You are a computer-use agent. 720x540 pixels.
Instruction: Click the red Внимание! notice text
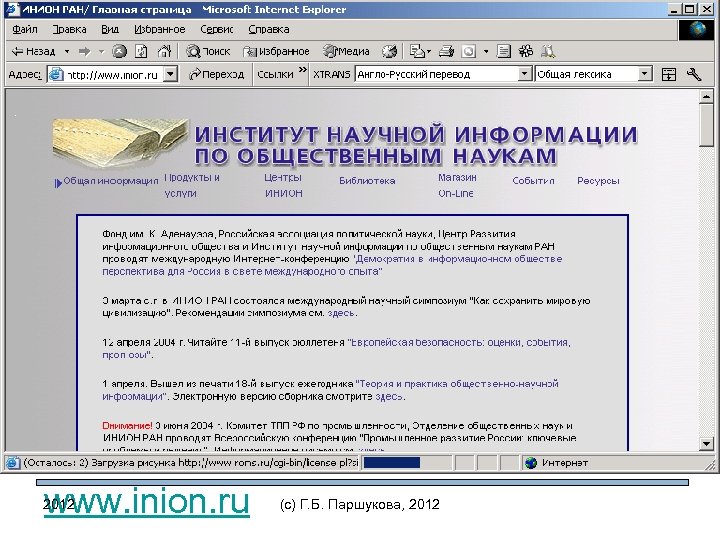point(127,426)
